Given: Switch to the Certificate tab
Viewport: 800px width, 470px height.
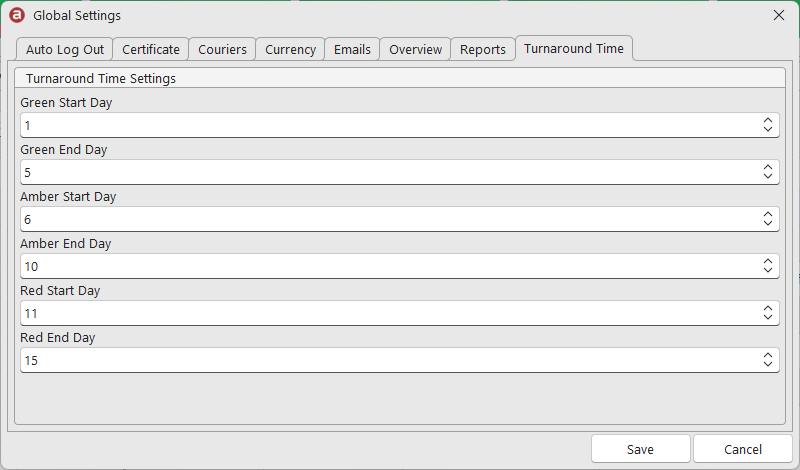Looking at the screenshot, I should 151,50.
